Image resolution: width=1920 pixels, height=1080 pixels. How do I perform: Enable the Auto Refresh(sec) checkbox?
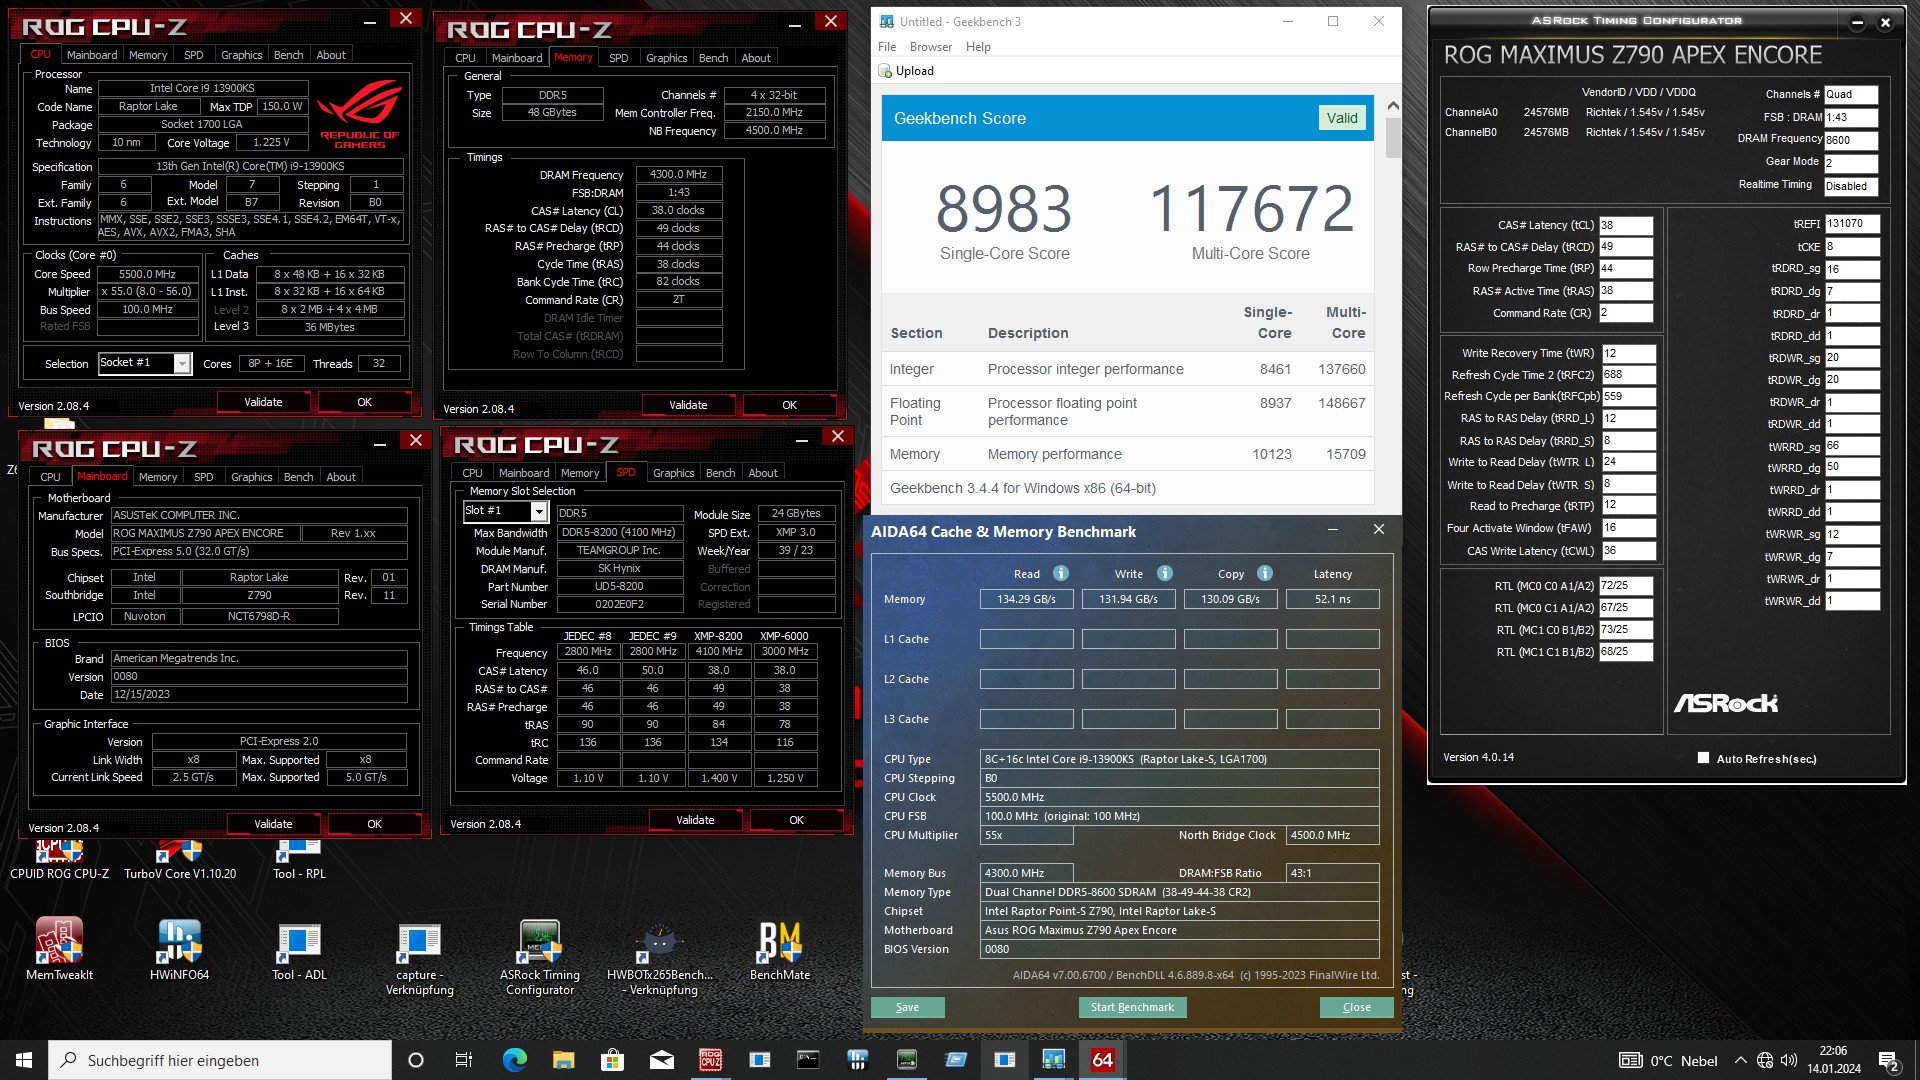click(1703, 758)
